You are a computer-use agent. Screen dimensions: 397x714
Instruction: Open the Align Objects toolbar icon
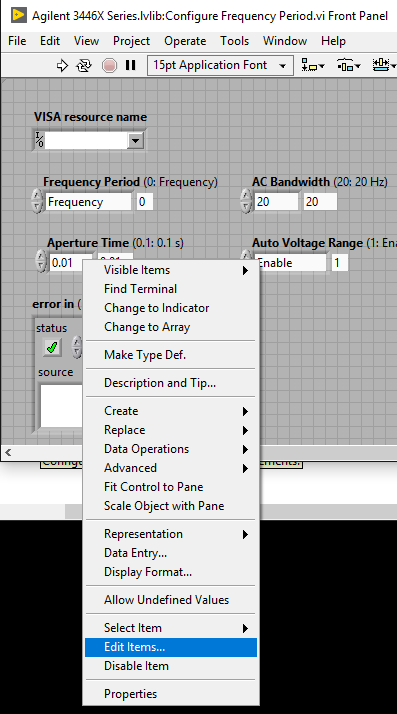tap(313, 66)
